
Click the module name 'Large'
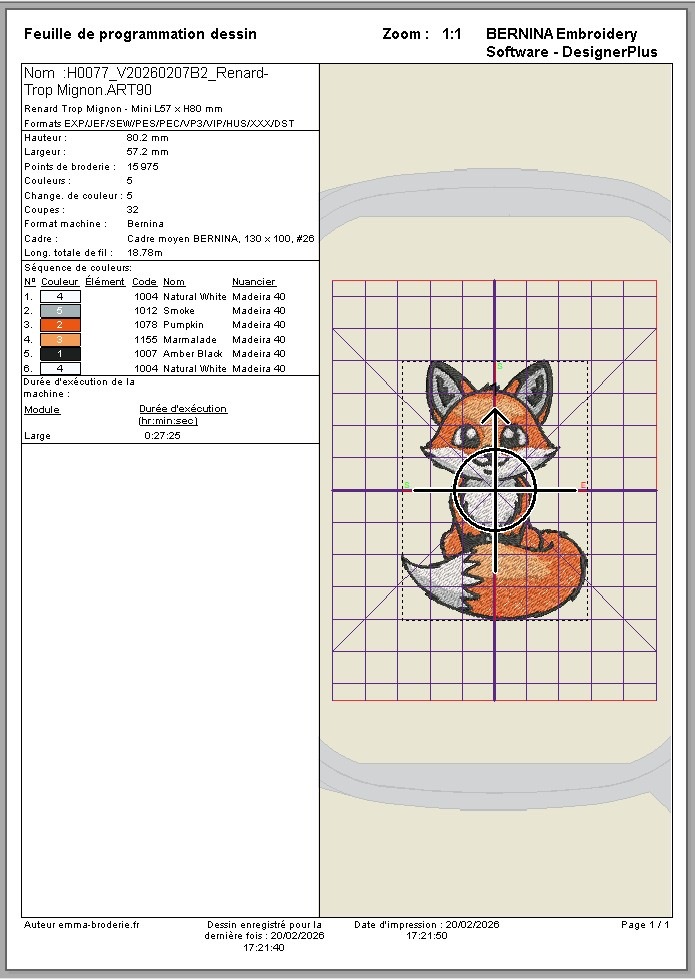[37, 436]
